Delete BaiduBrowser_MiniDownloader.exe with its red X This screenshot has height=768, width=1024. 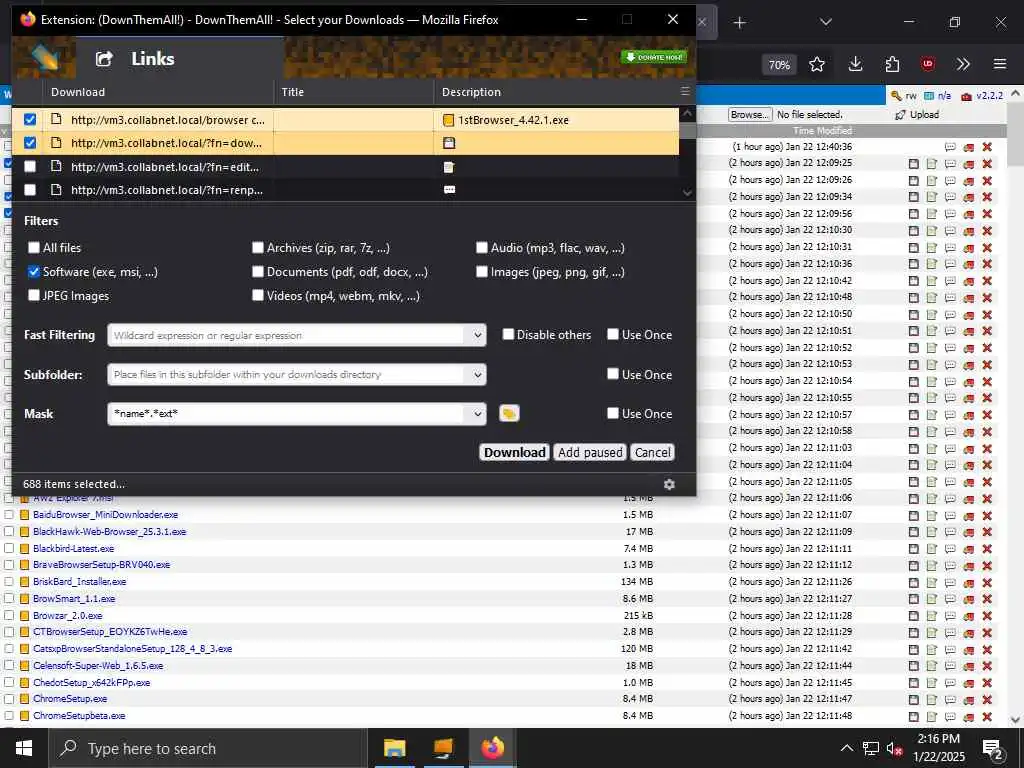pos(987,515)
